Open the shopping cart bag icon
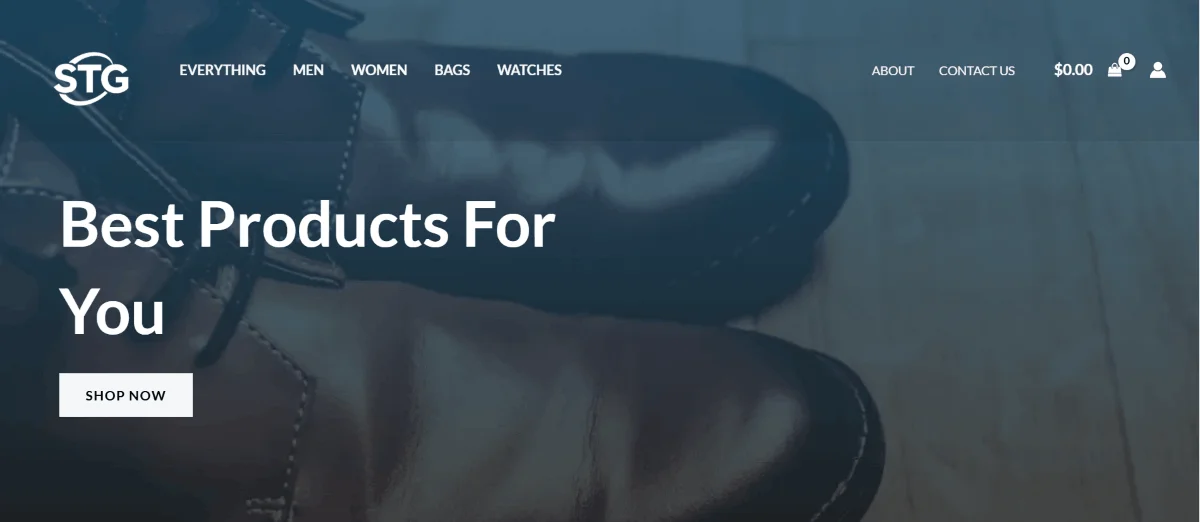The image size is (1200, 522). pyautogui.click(x=1115, y=70)
